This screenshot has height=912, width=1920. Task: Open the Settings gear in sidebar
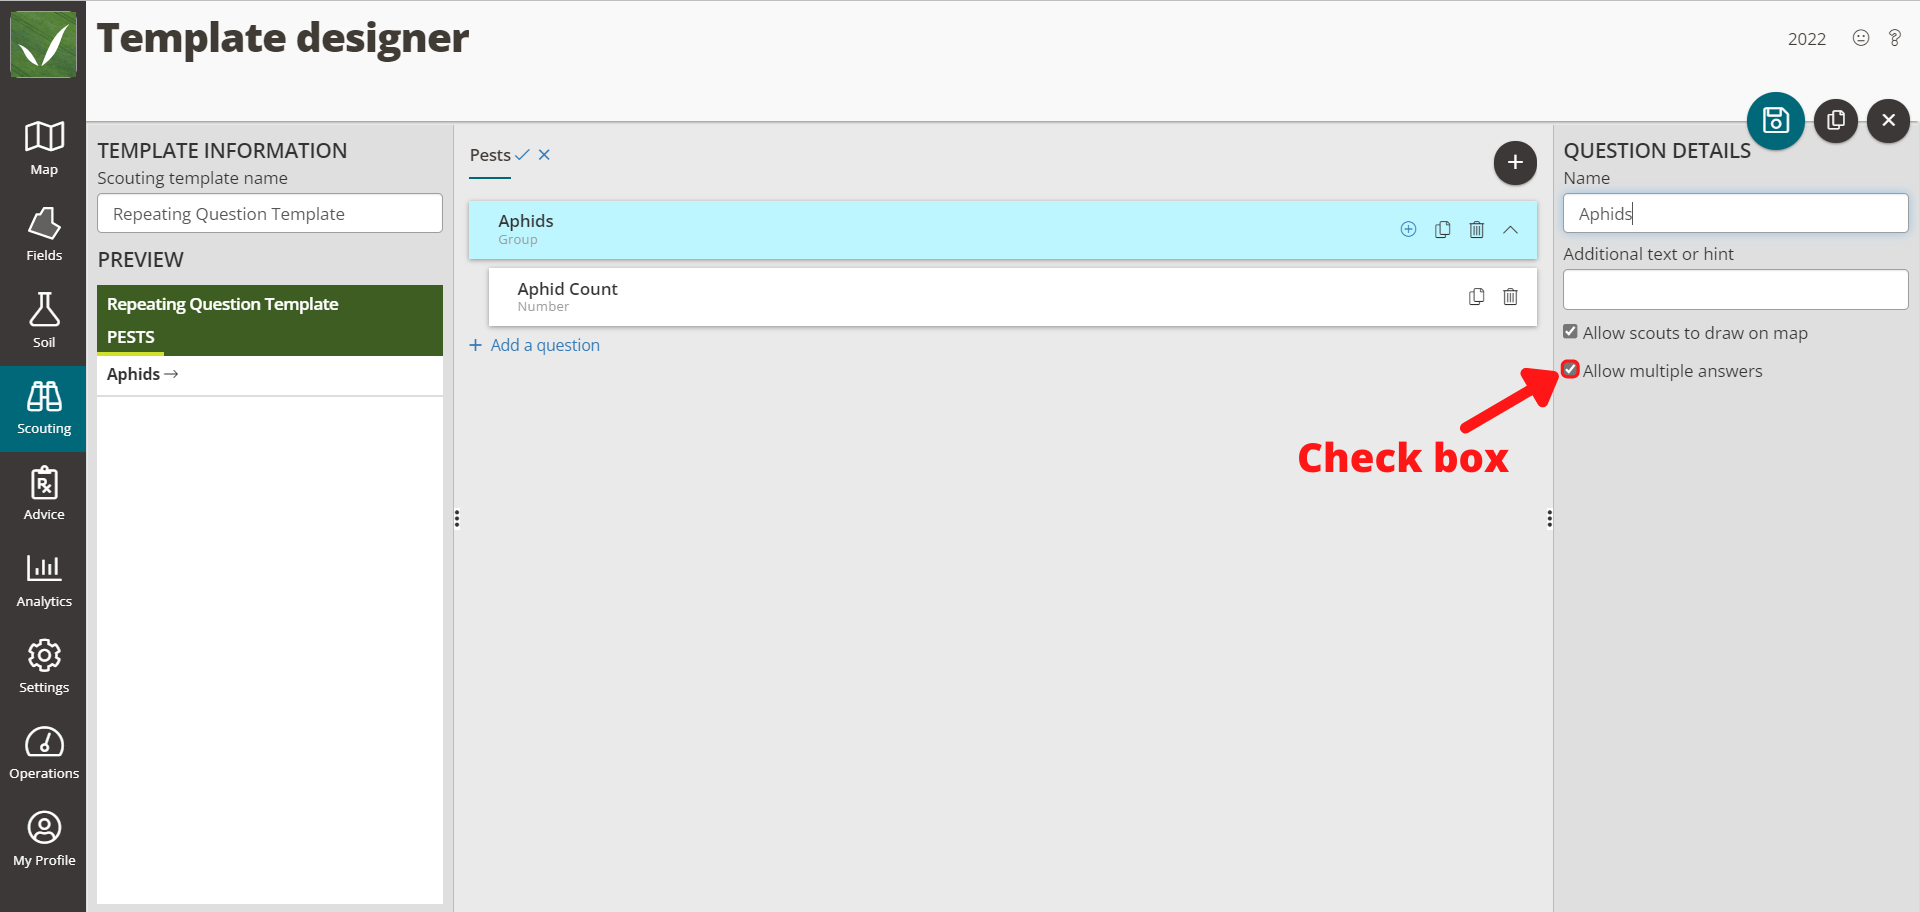43,667
